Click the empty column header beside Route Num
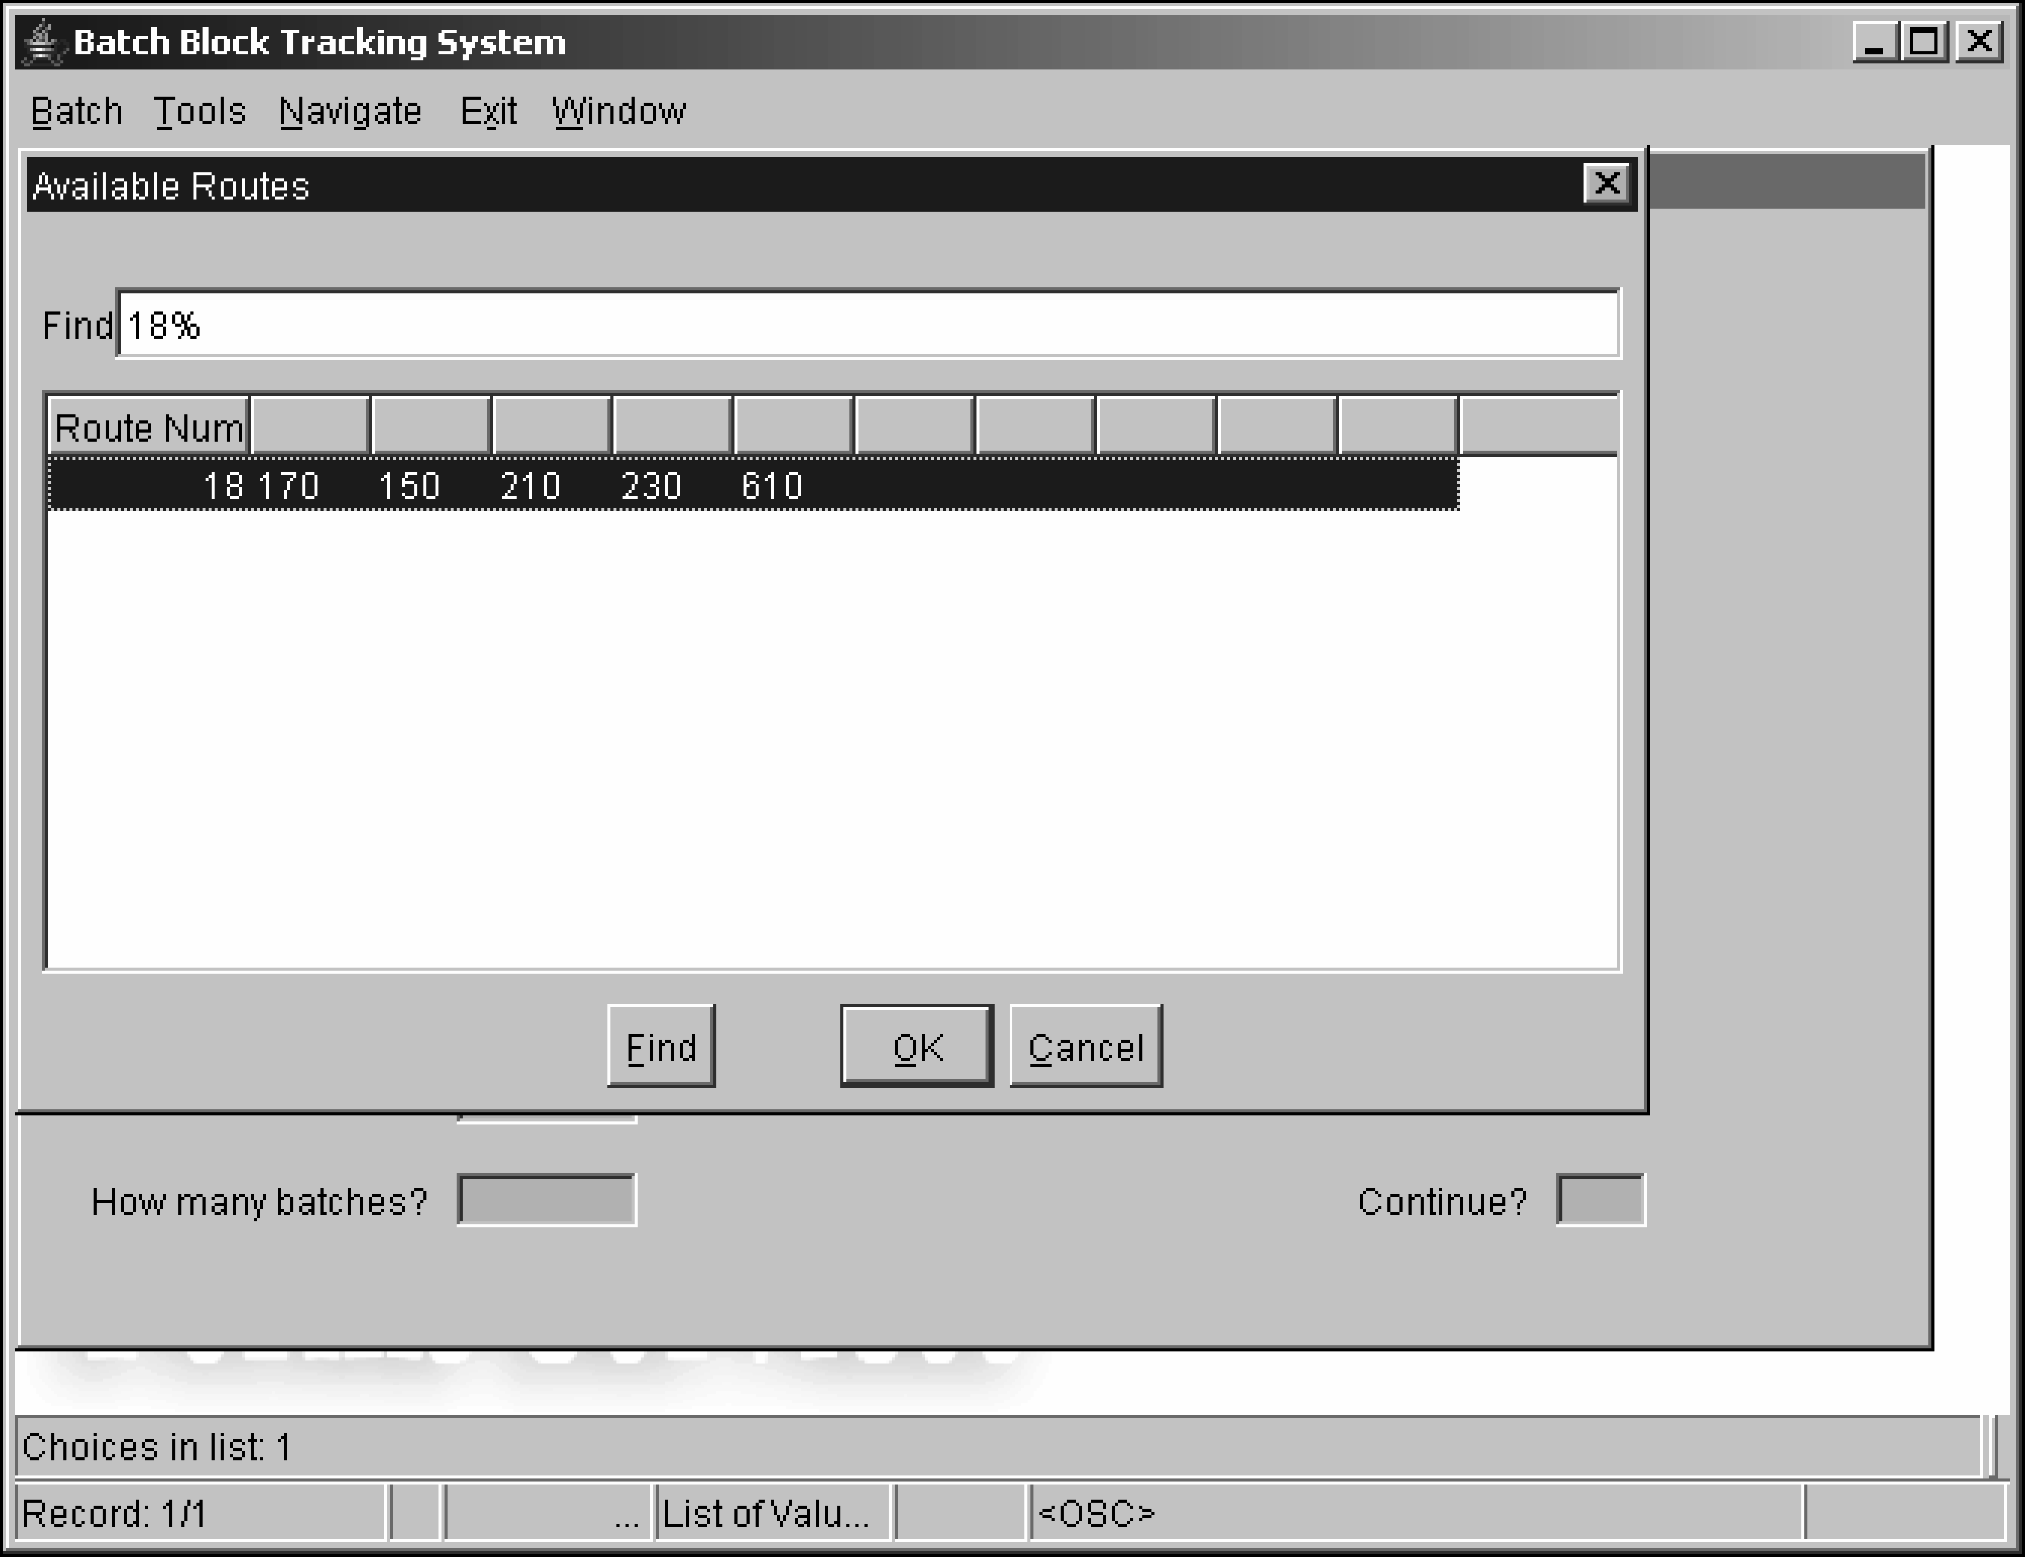This screenshot has width=2025, height=1557. coord(310,427)
